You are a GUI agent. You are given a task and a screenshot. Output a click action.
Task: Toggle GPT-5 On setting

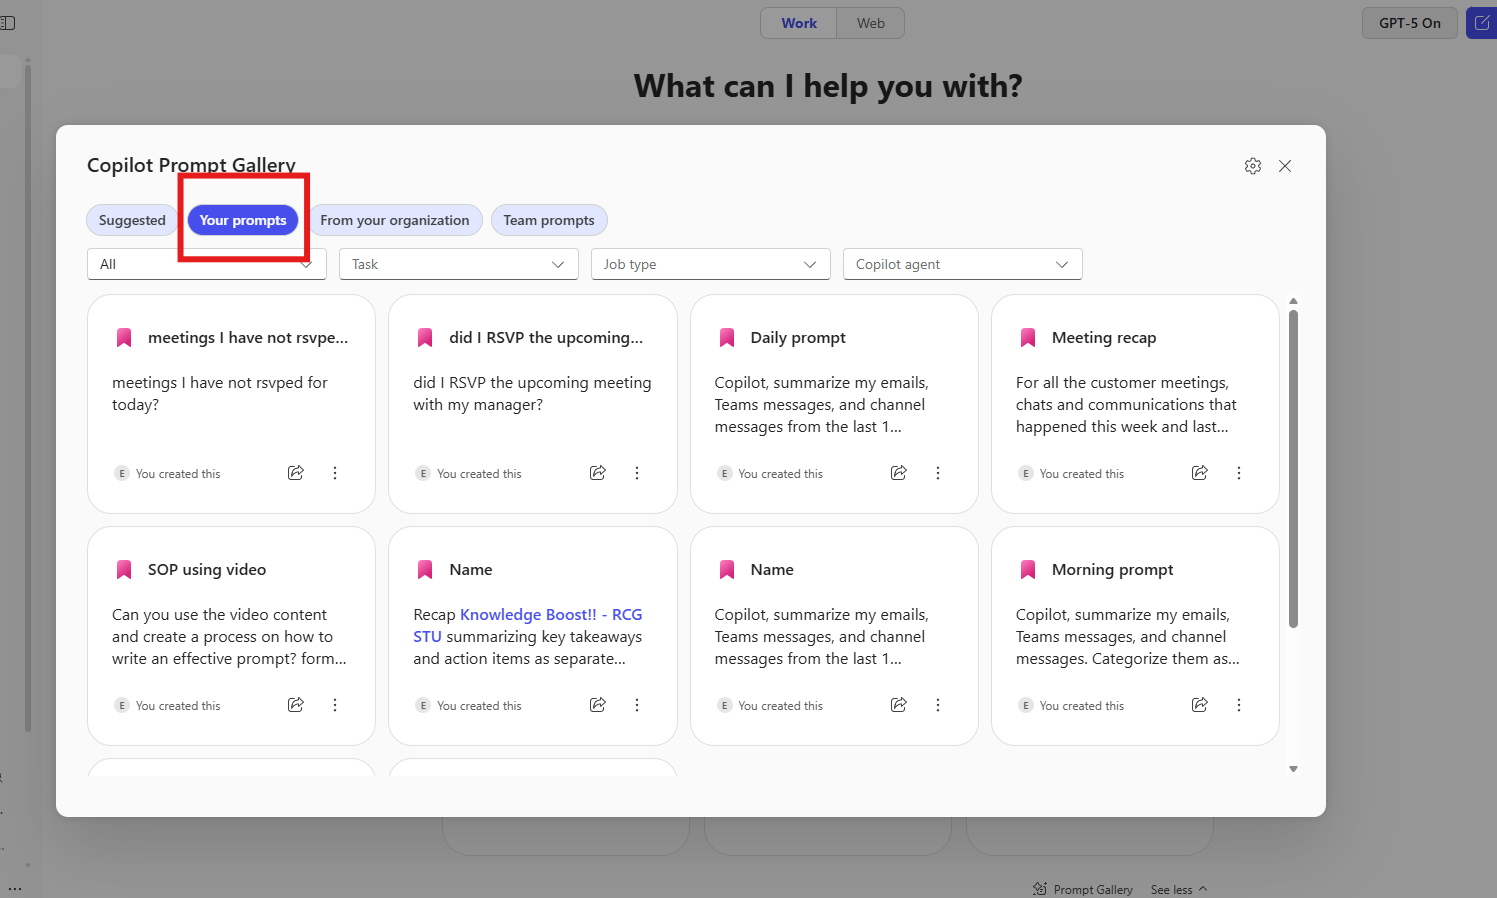pyautogui.click(x=1409, y=22)
